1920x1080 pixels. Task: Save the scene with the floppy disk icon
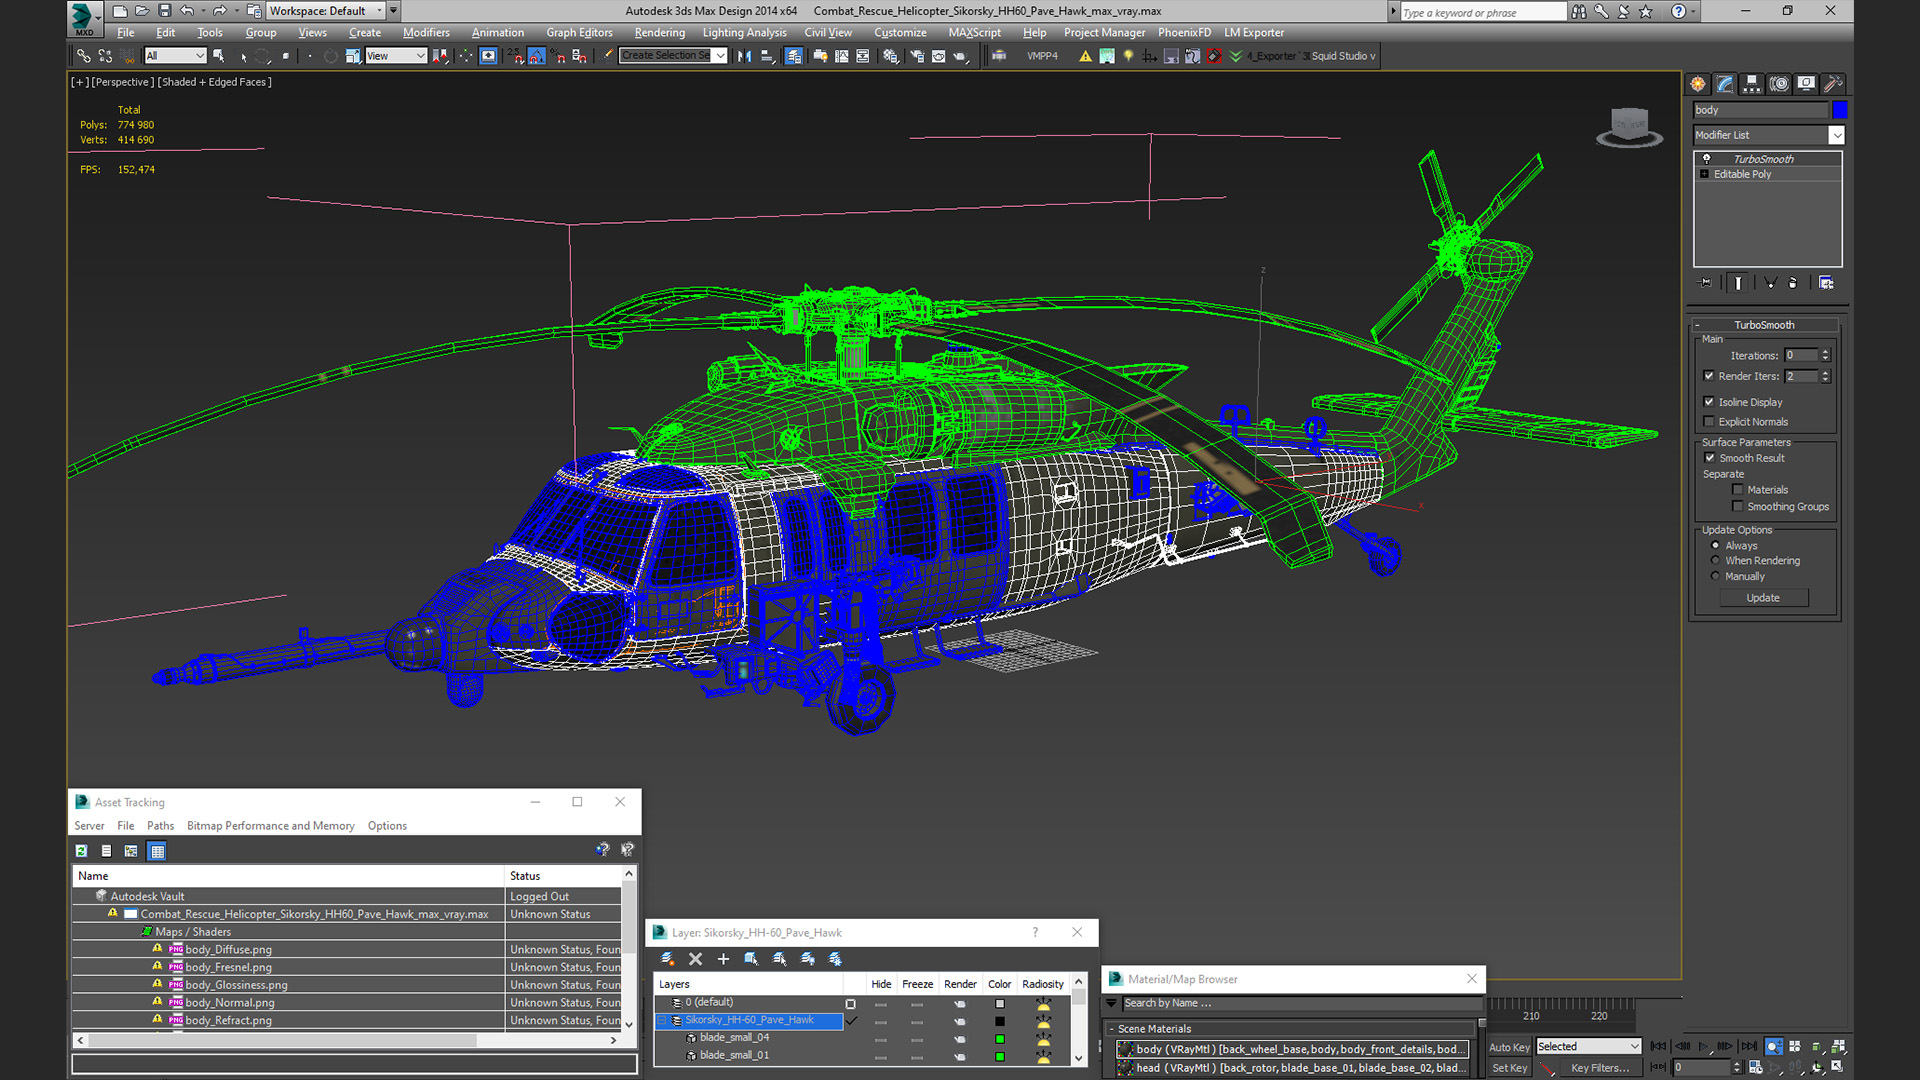(x=164, y=11)
